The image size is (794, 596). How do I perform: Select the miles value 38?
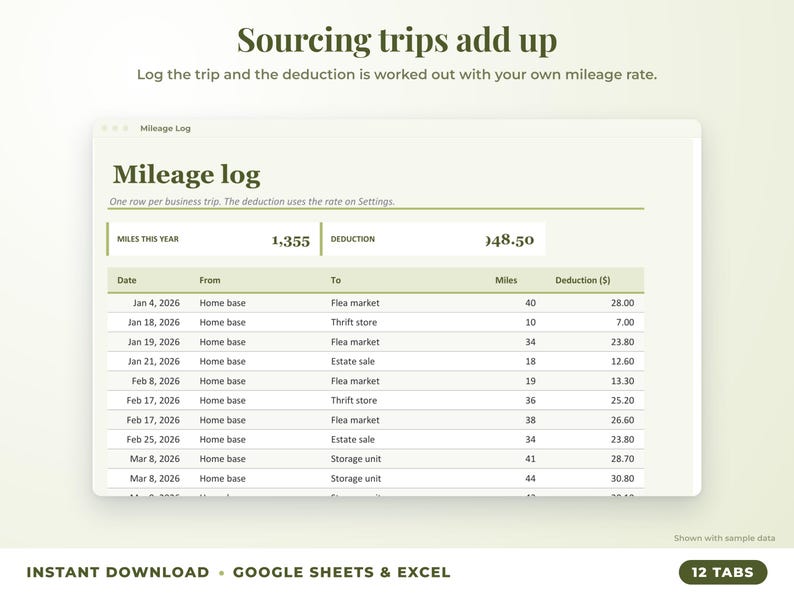[530, 420]
